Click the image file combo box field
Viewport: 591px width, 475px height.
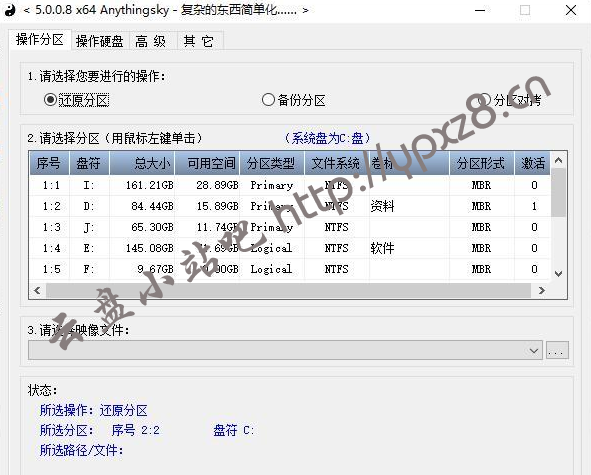coord(285,351)
